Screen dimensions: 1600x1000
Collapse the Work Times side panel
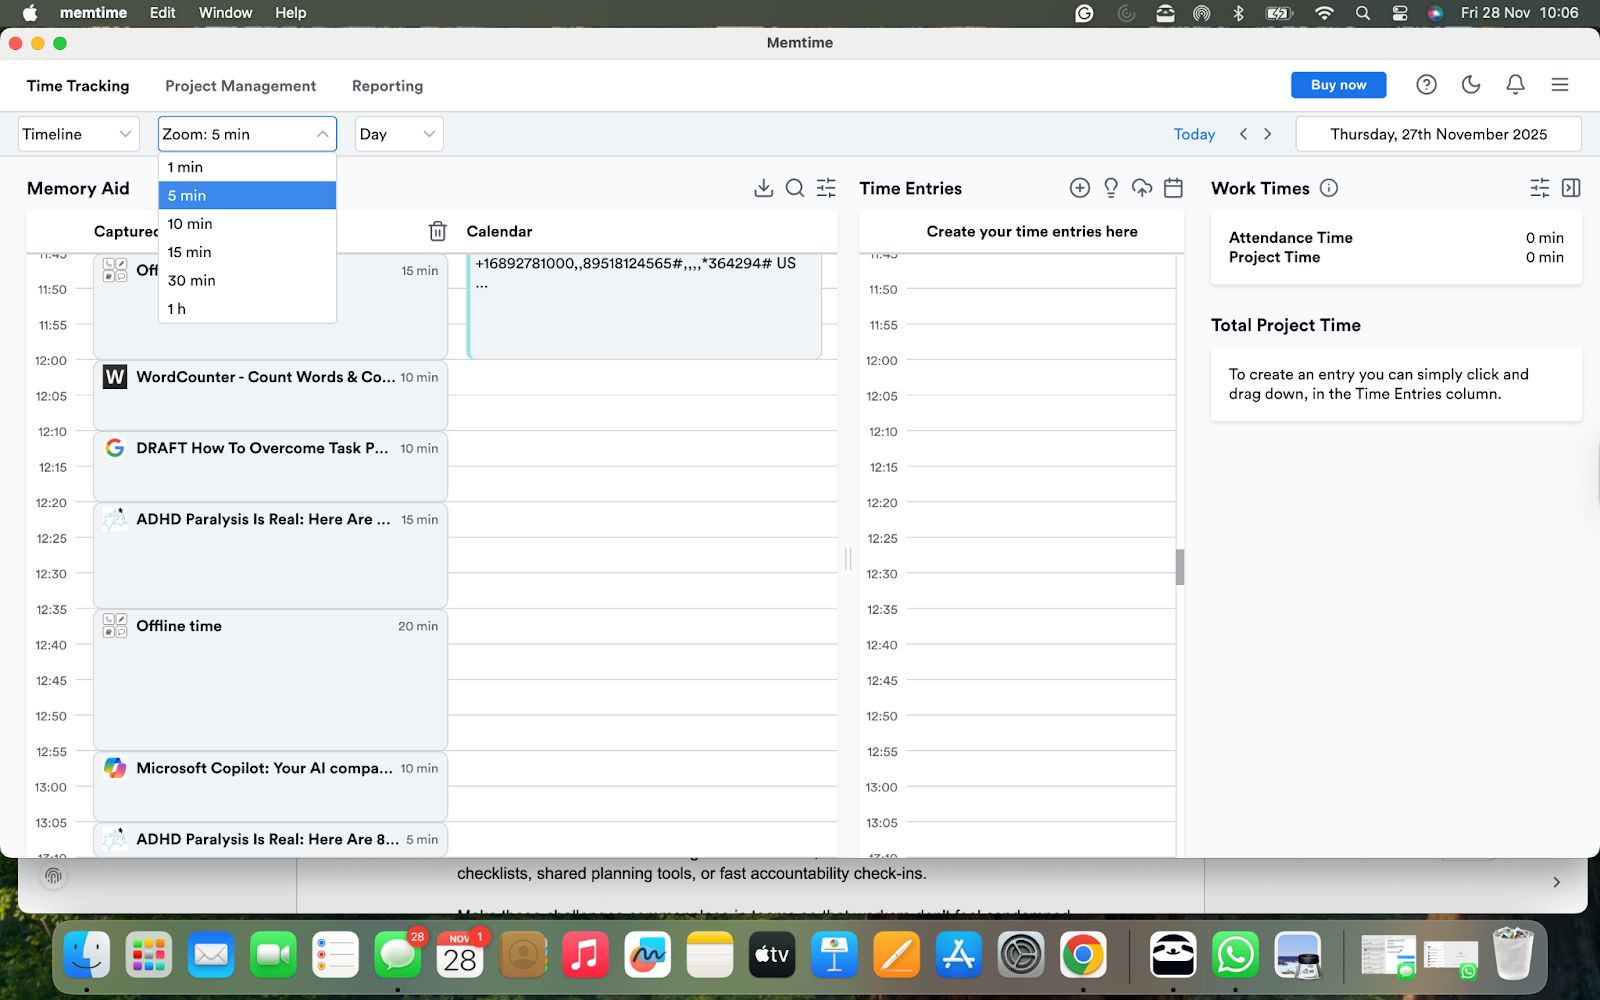pos(1571,187)
